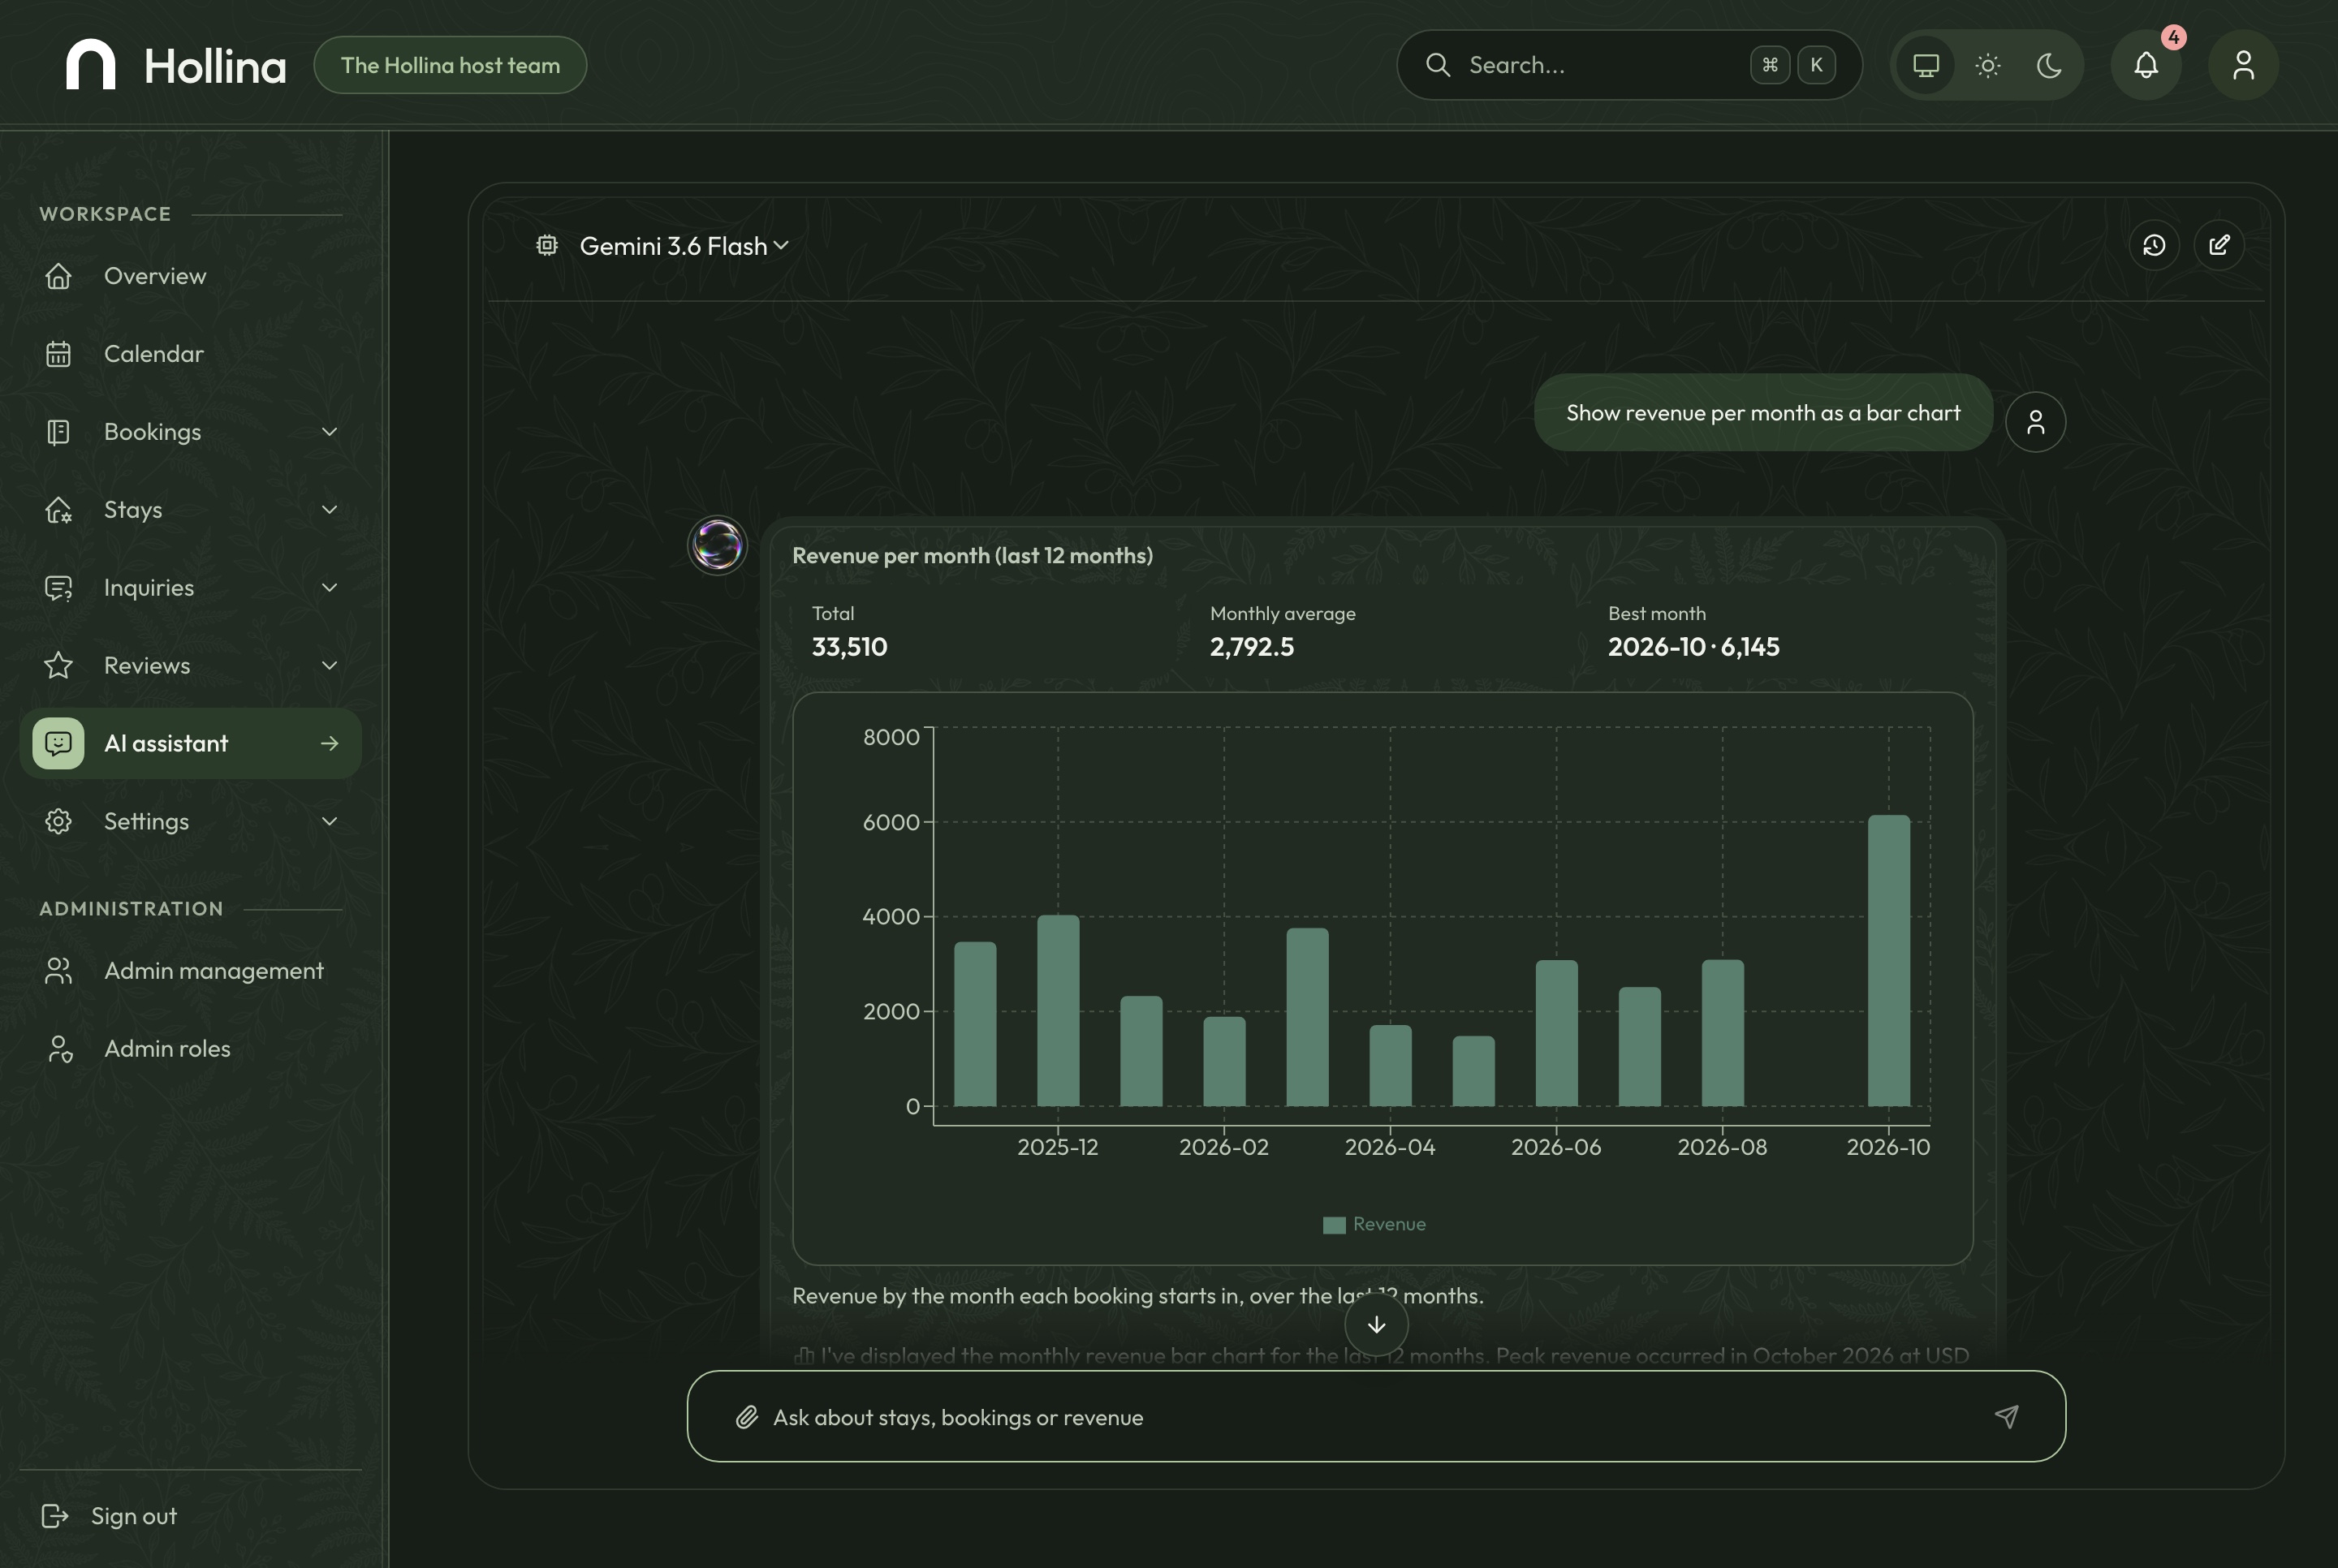Click the Monthly average value 2,792.5
This screenshot has height=1568, width=2338.
coord(1251,647)
